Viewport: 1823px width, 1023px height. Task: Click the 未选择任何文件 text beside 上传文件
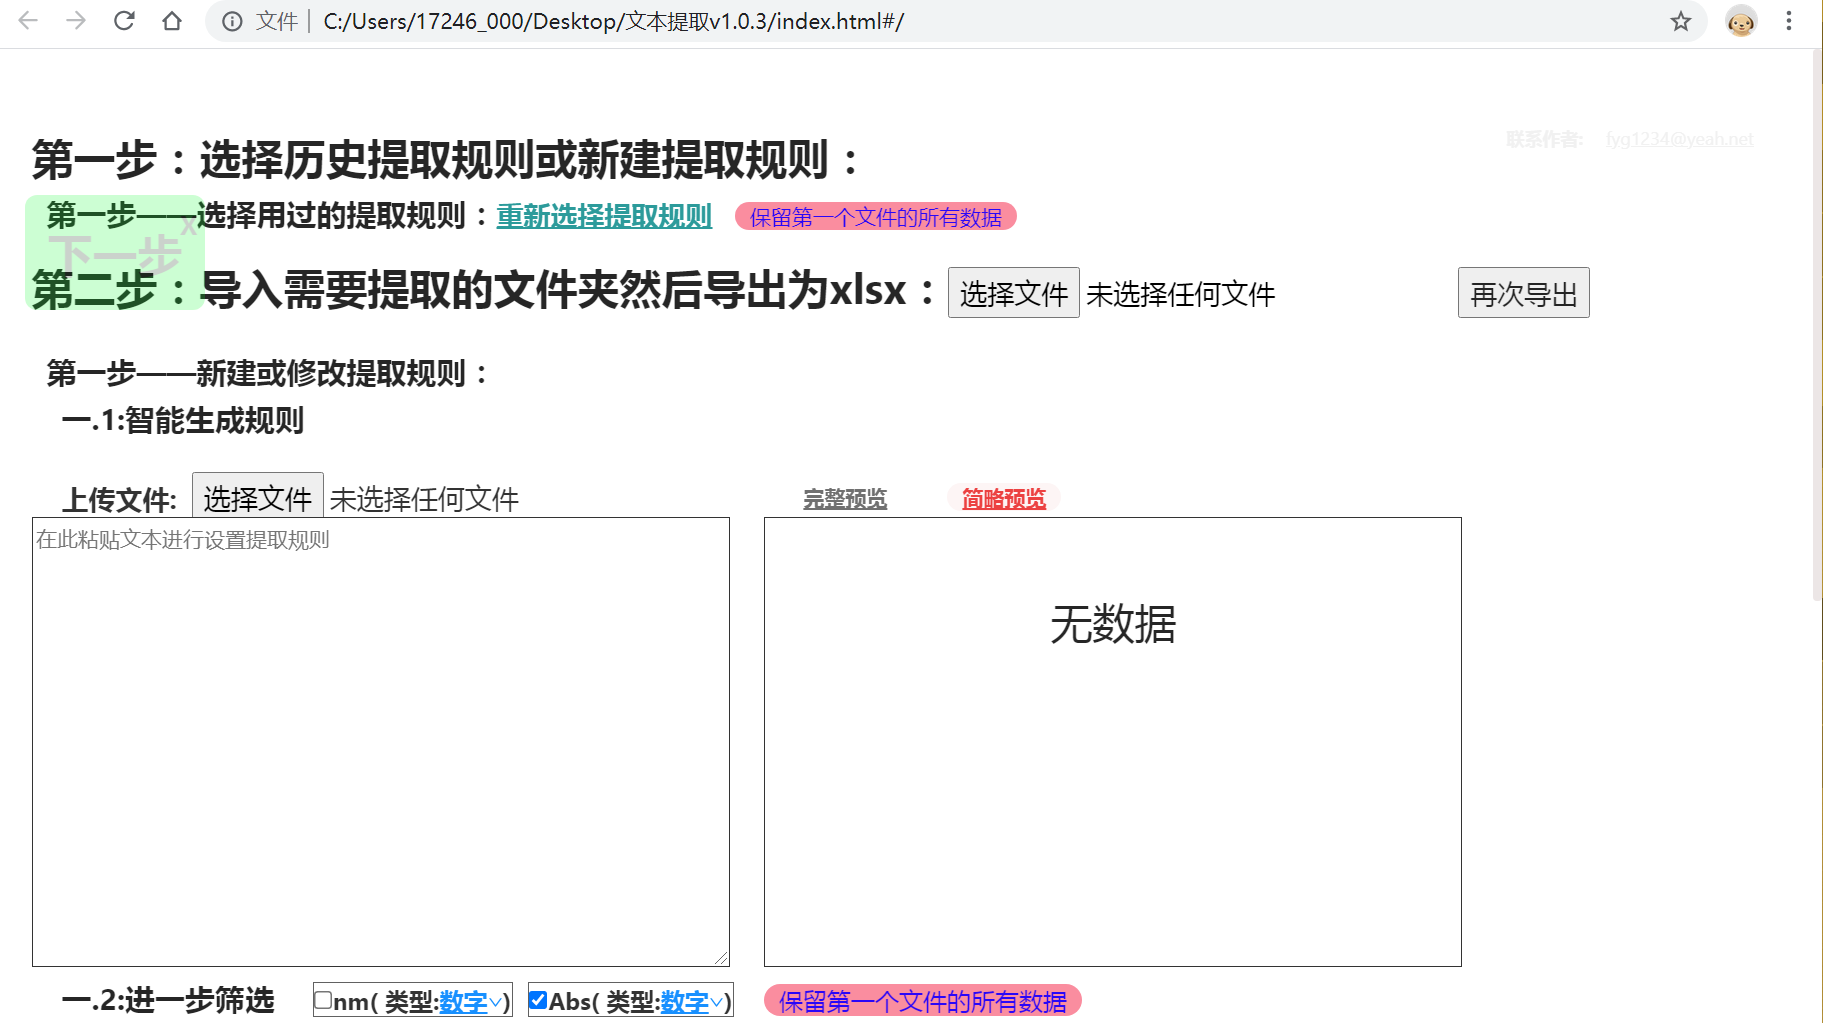tap(424, 499)
